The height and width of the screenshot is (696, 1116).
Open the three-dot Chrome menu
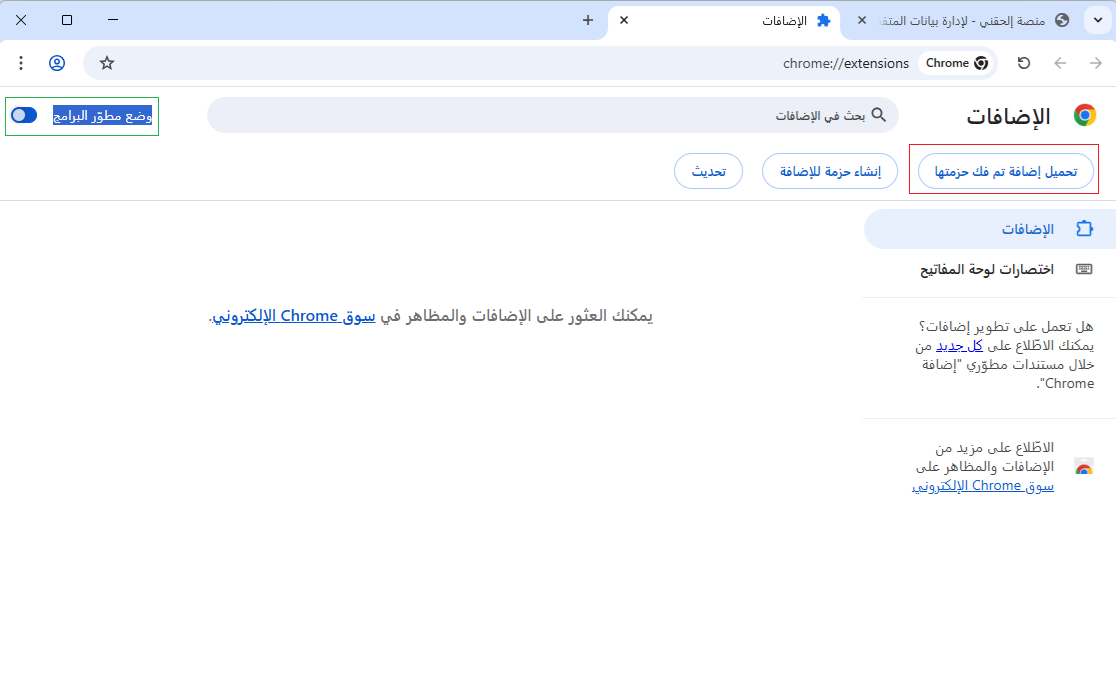[x=21, y=62]
